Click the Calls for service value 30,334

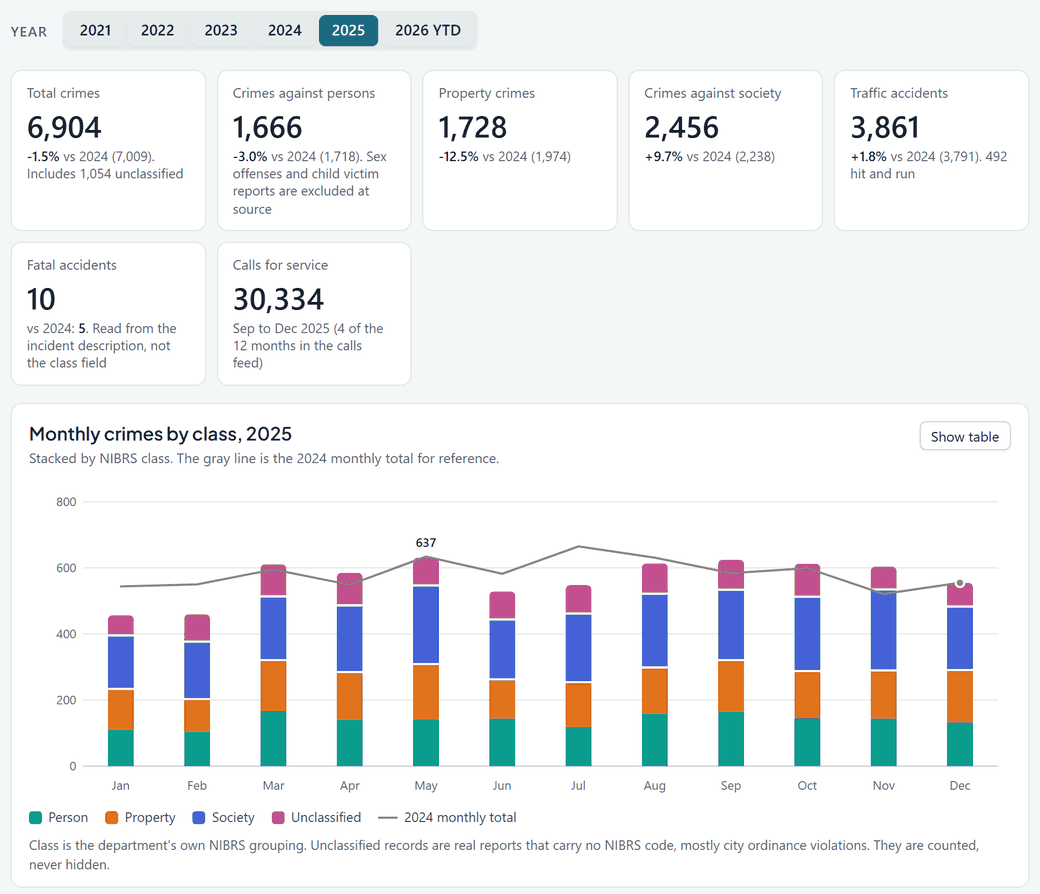click(x=278, y=299)
